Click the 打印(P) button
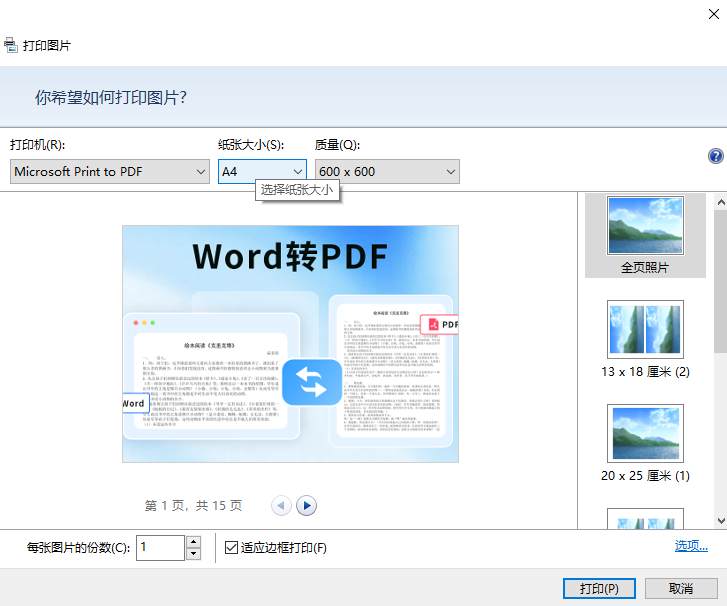The width and height of the screenshot is (727, 606). pyautogui.click(x=599, y=588)
